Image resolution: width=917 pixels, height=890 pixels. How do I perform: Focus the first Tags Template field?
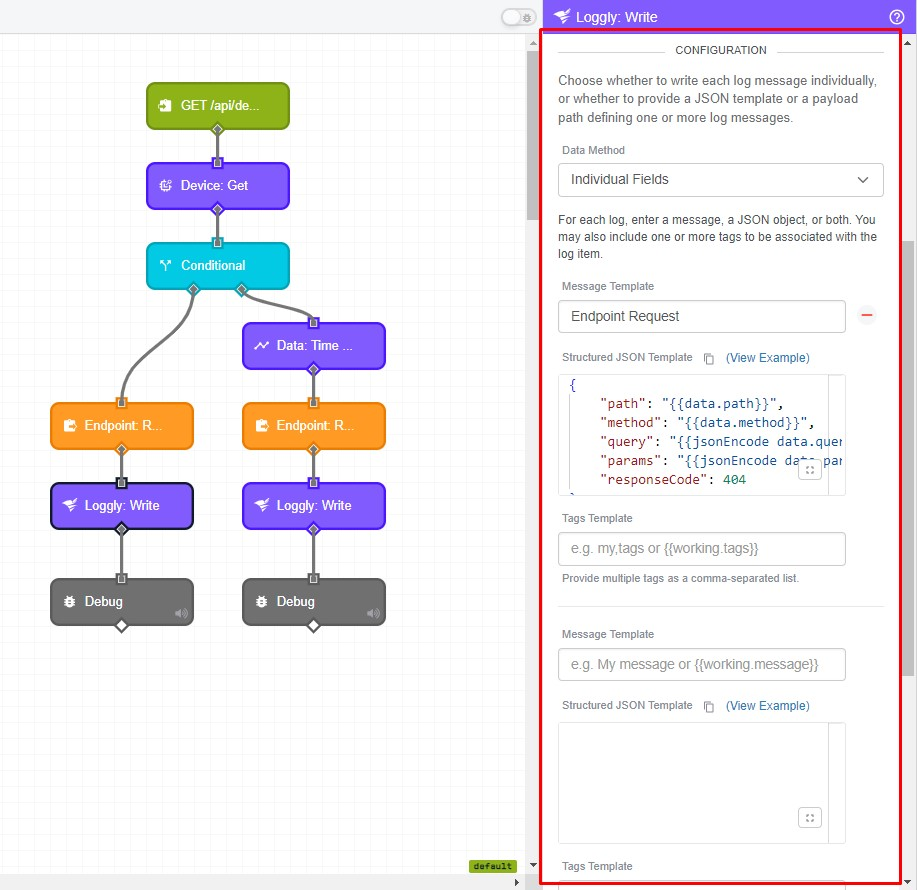[x=702, y=549]
